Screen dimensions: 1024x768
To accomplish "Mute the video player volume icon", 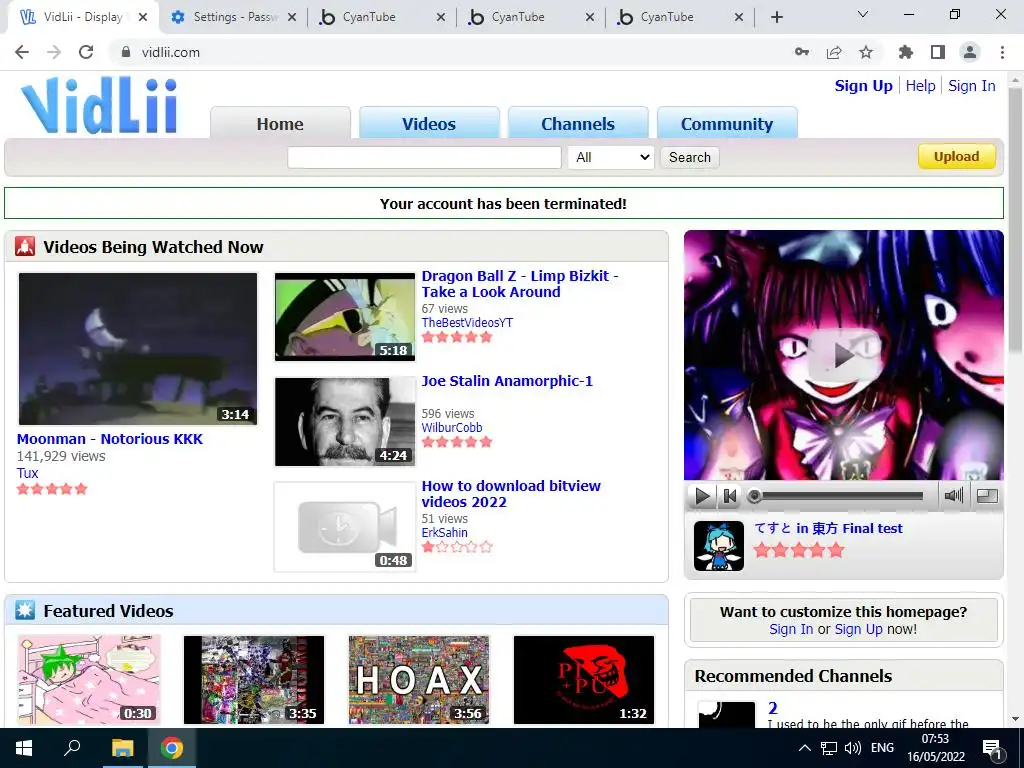I will (954, 496).
